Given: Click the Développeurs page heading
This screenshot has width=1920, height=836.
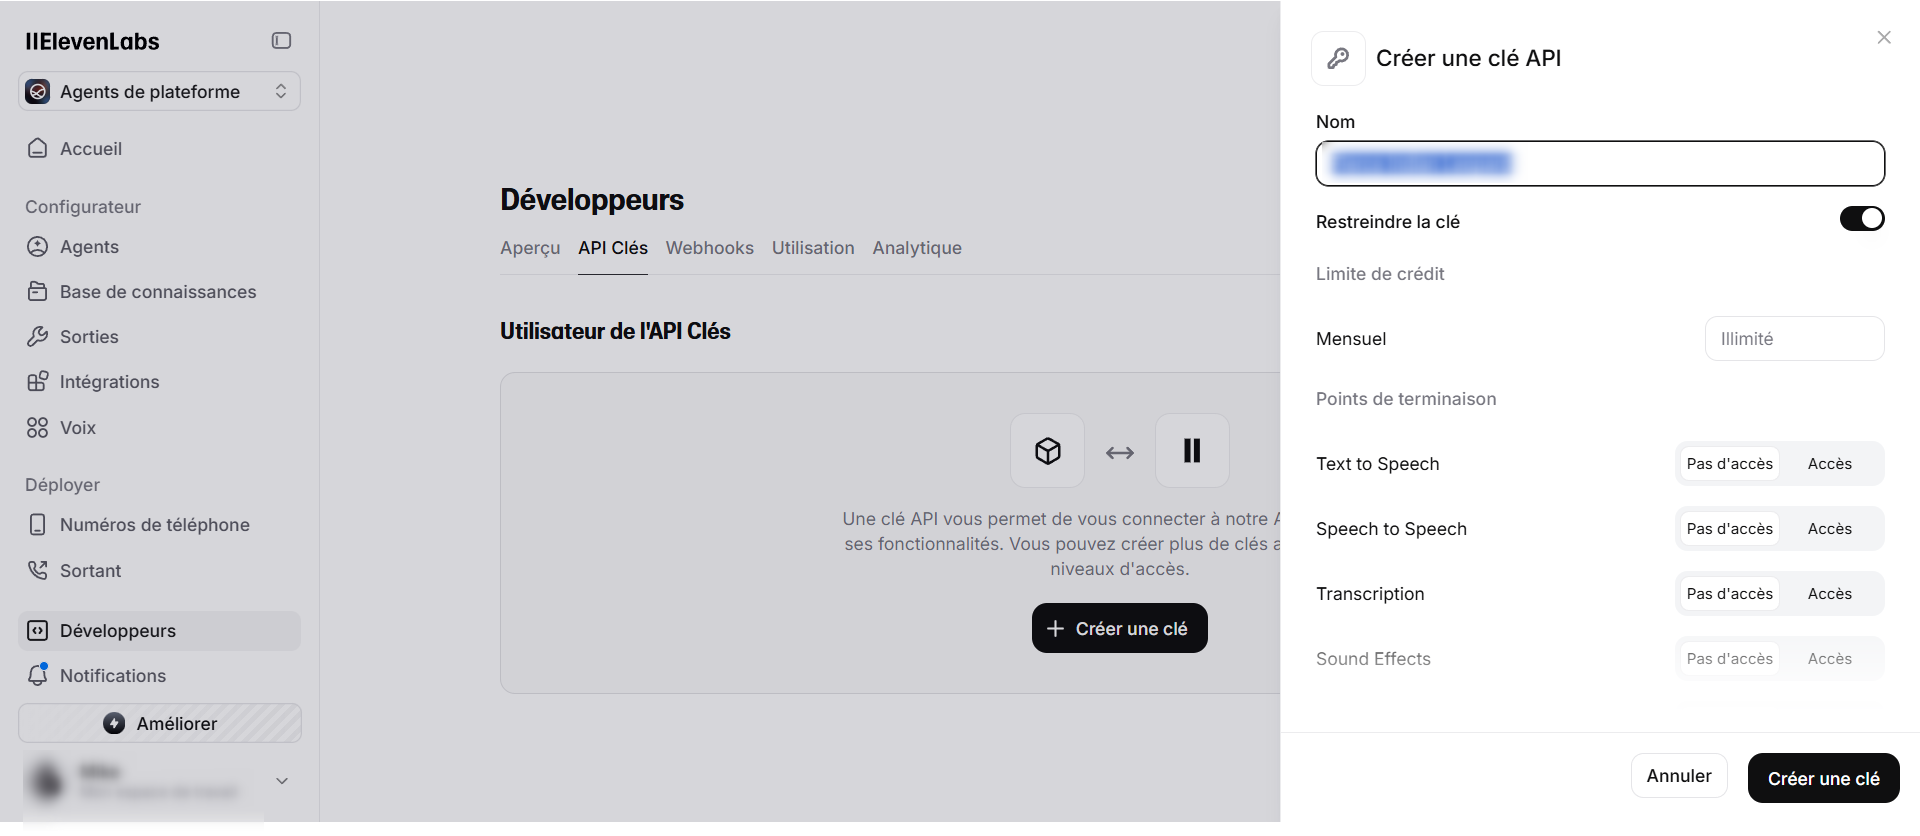Looking at the screenshot, I should [x=592, y=200].
